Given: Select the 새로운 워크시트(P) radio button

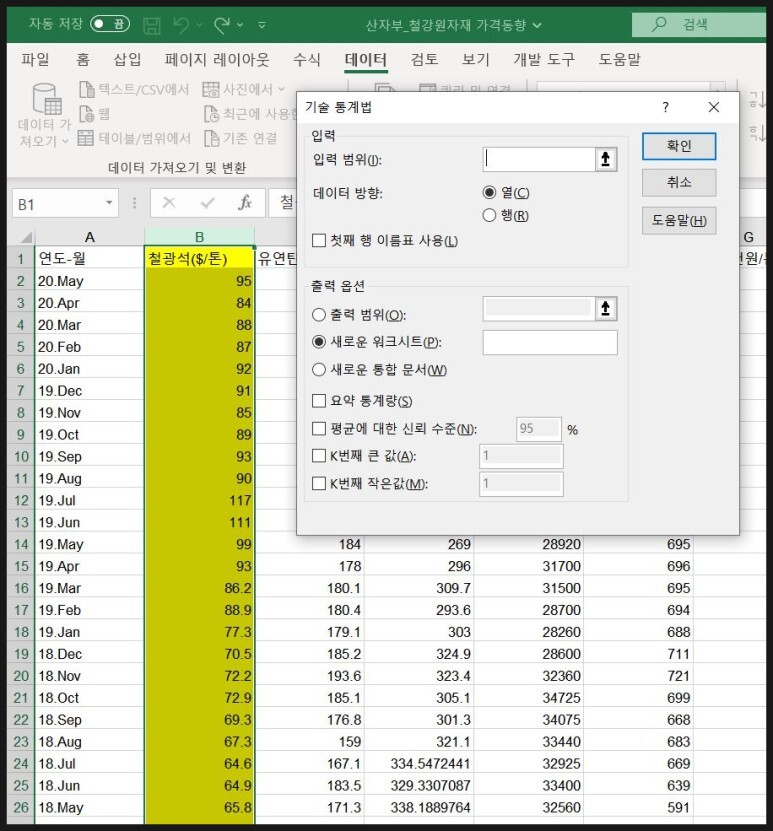Looking at the screenshot, I should 319,342.
